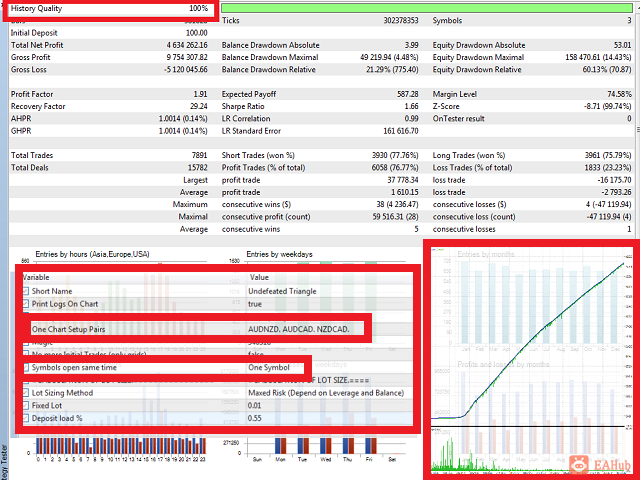Select the GHPR row label

21,131
